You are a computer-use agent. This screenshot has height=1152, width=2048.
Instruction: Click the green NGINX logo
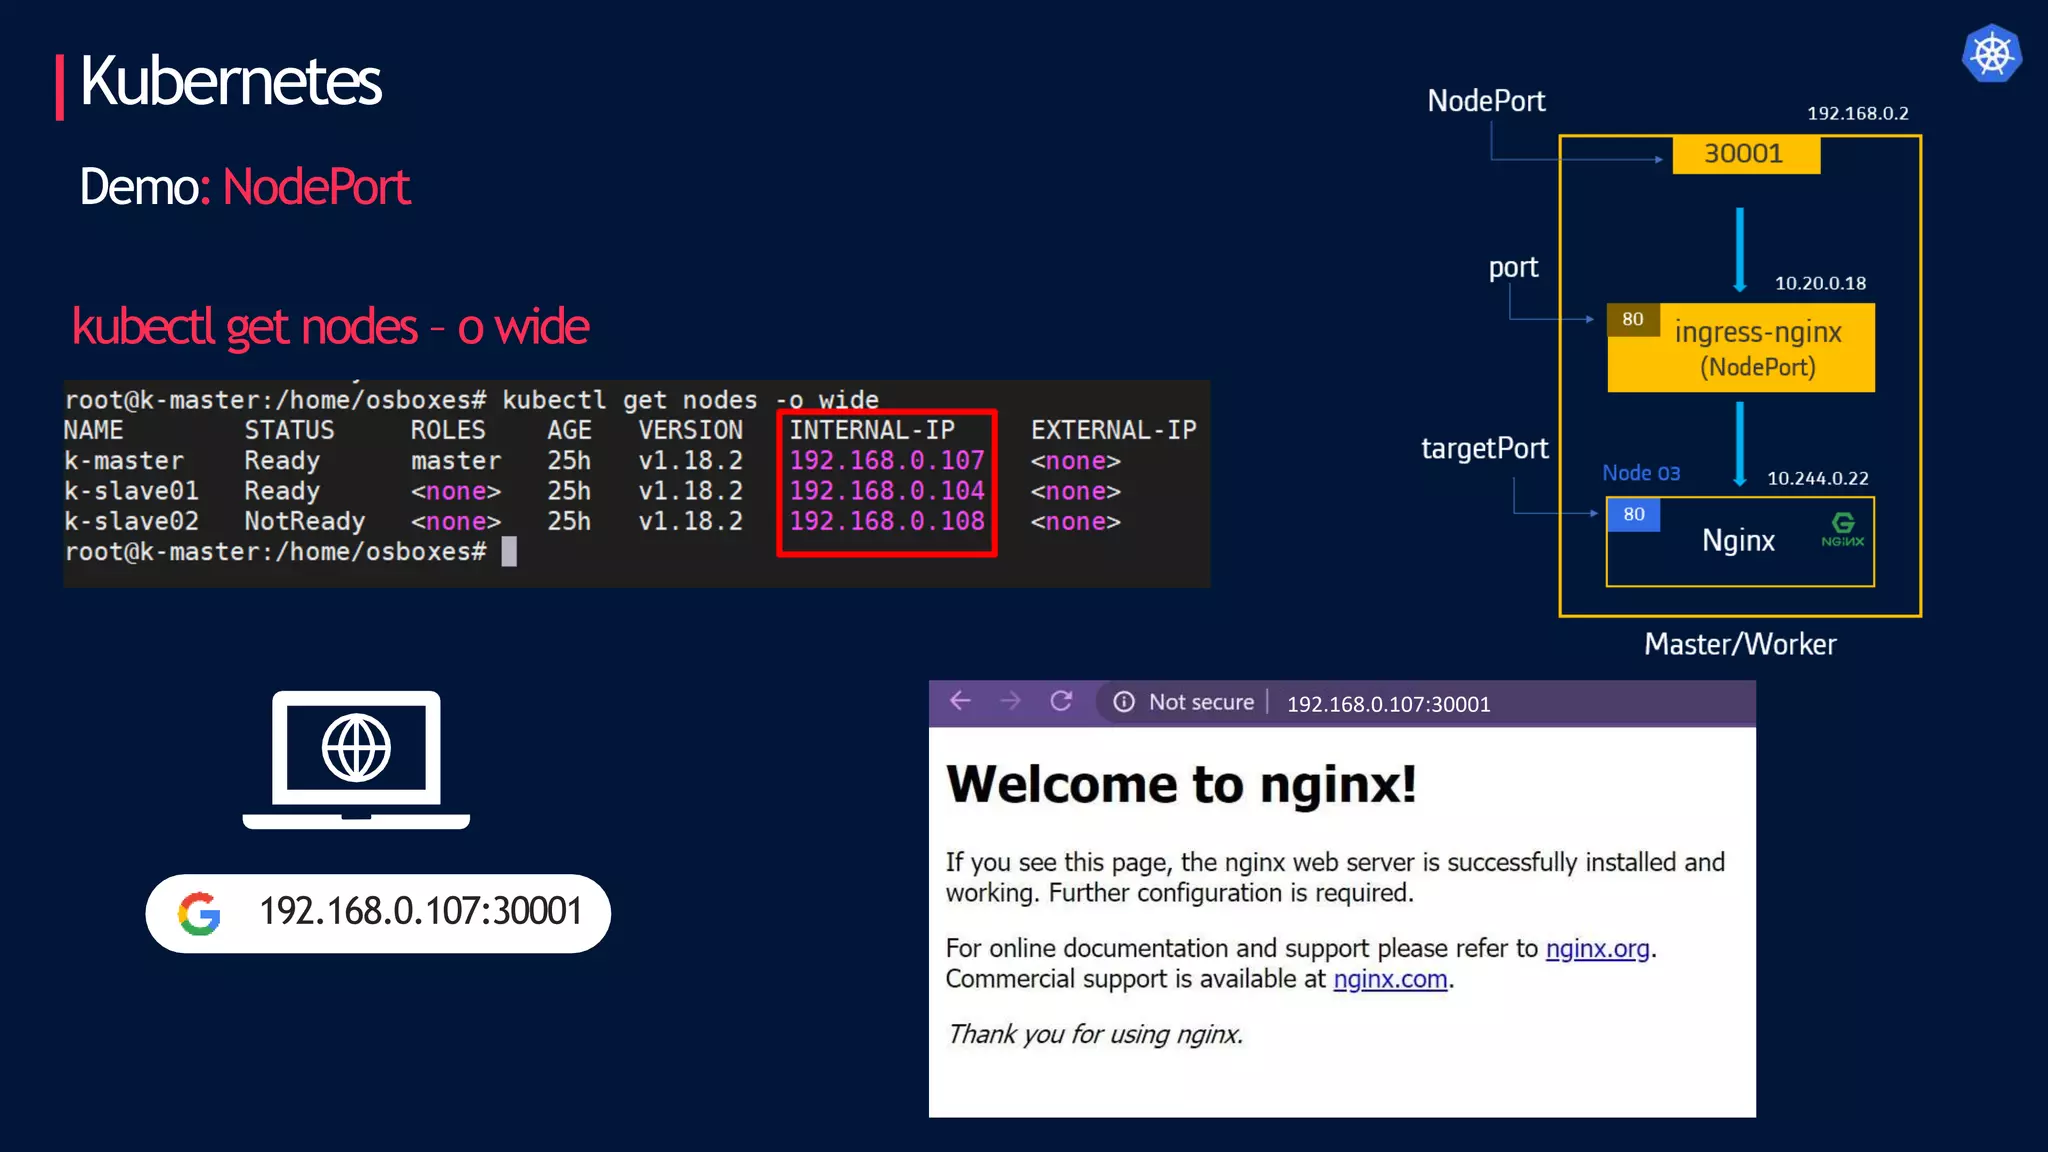[x=1842, y=529]
